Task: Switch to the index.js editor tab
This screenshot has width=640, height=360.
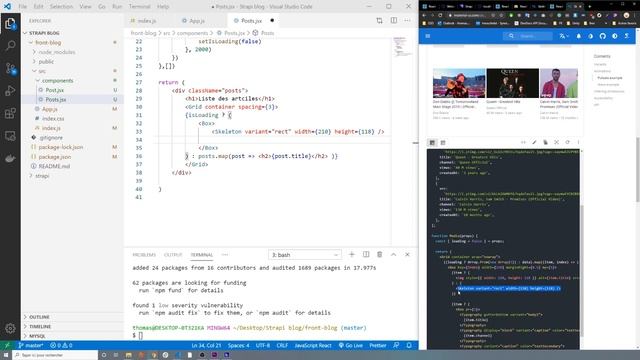Action: point(146,21)
